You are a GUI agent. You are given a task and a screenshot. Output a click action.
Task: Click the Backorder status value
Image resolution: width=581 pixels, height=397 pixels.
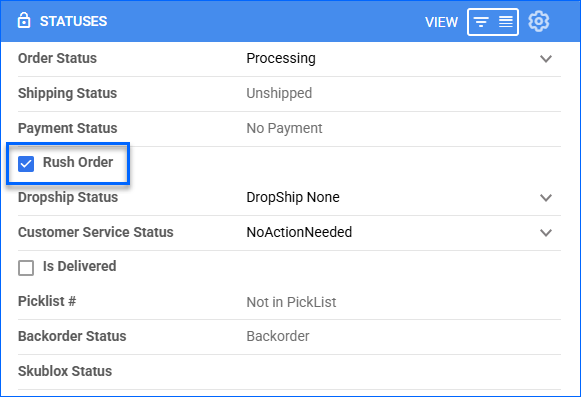278,336
